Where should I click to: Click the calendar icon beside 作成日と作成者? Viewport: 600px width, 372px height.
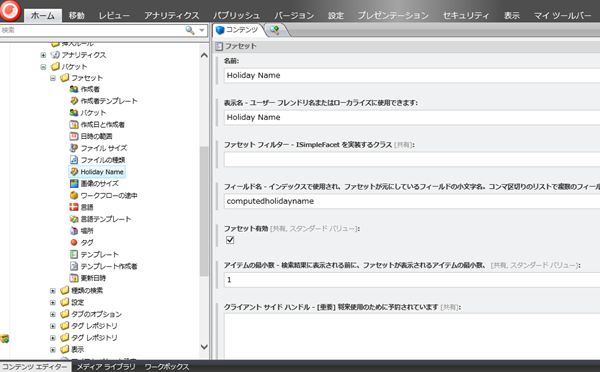(x=74, y=124)
